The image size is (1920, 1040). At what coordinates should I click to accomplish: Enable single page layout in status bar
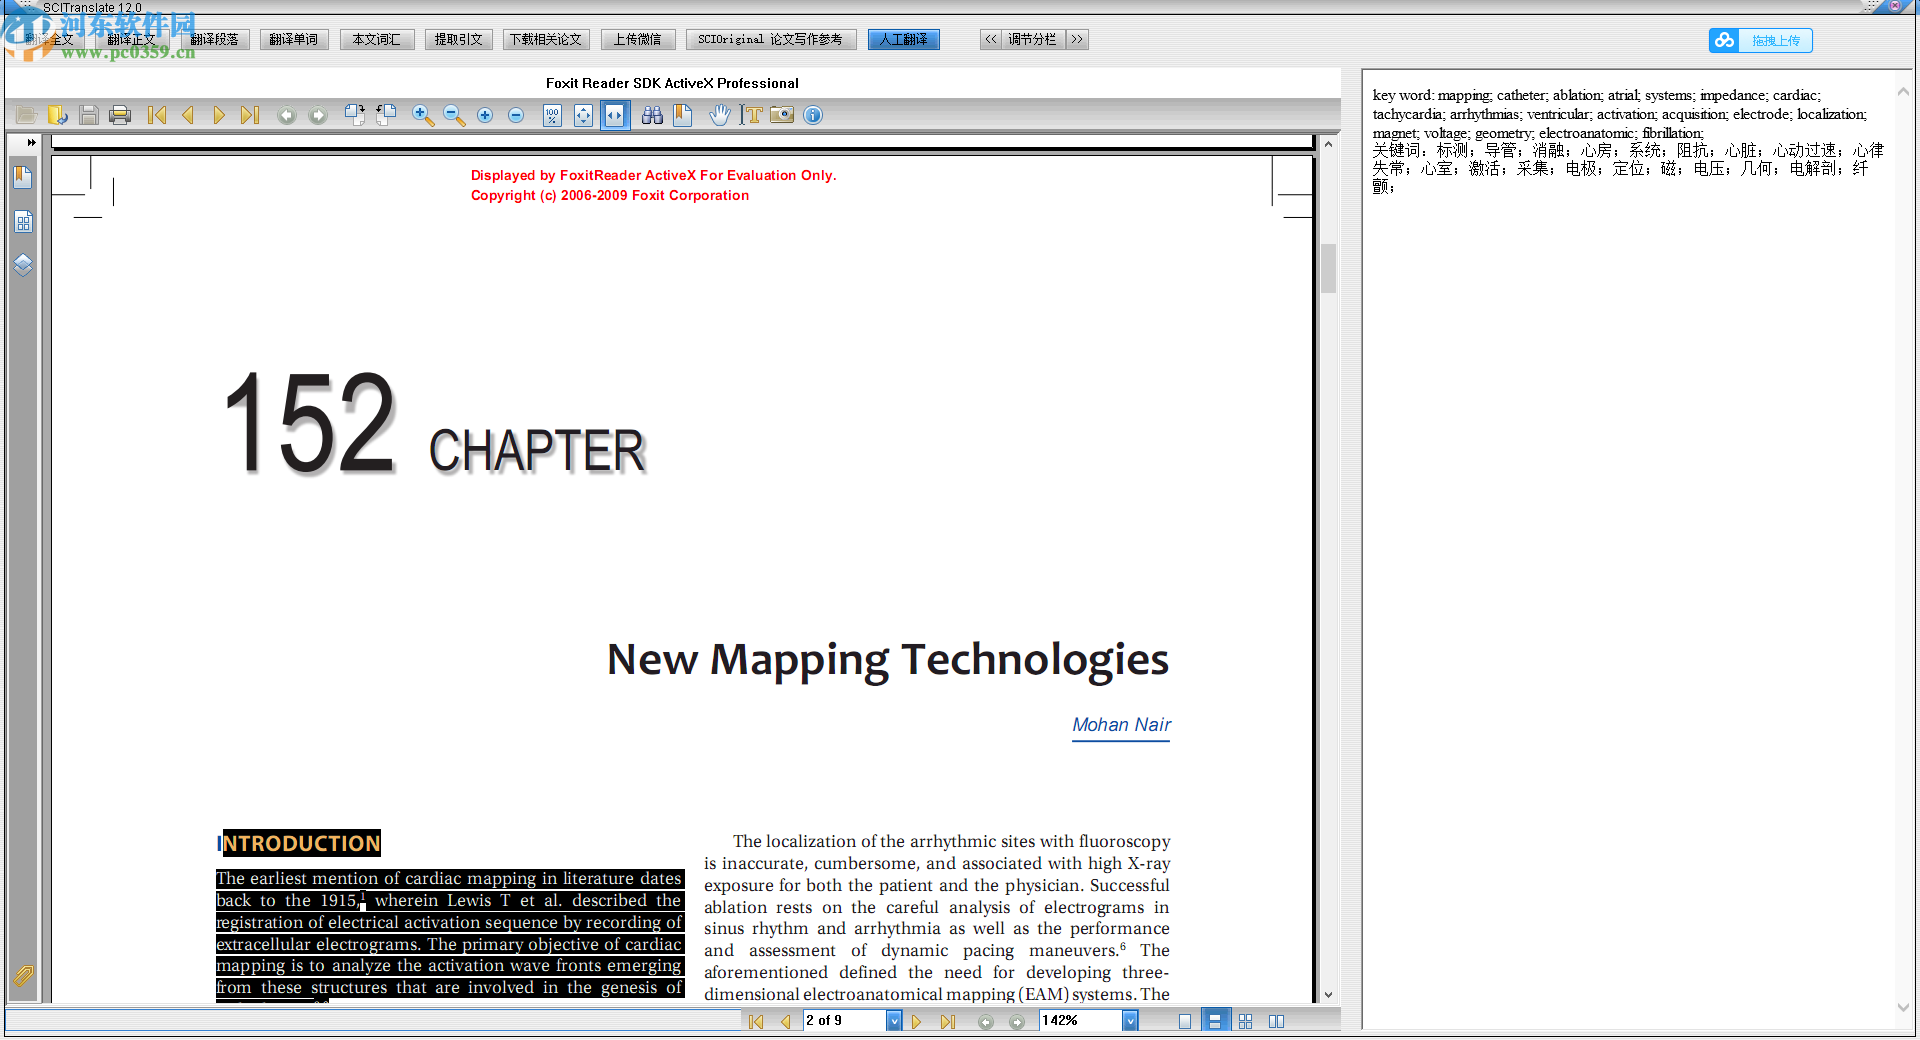tap(1184, 1021)
